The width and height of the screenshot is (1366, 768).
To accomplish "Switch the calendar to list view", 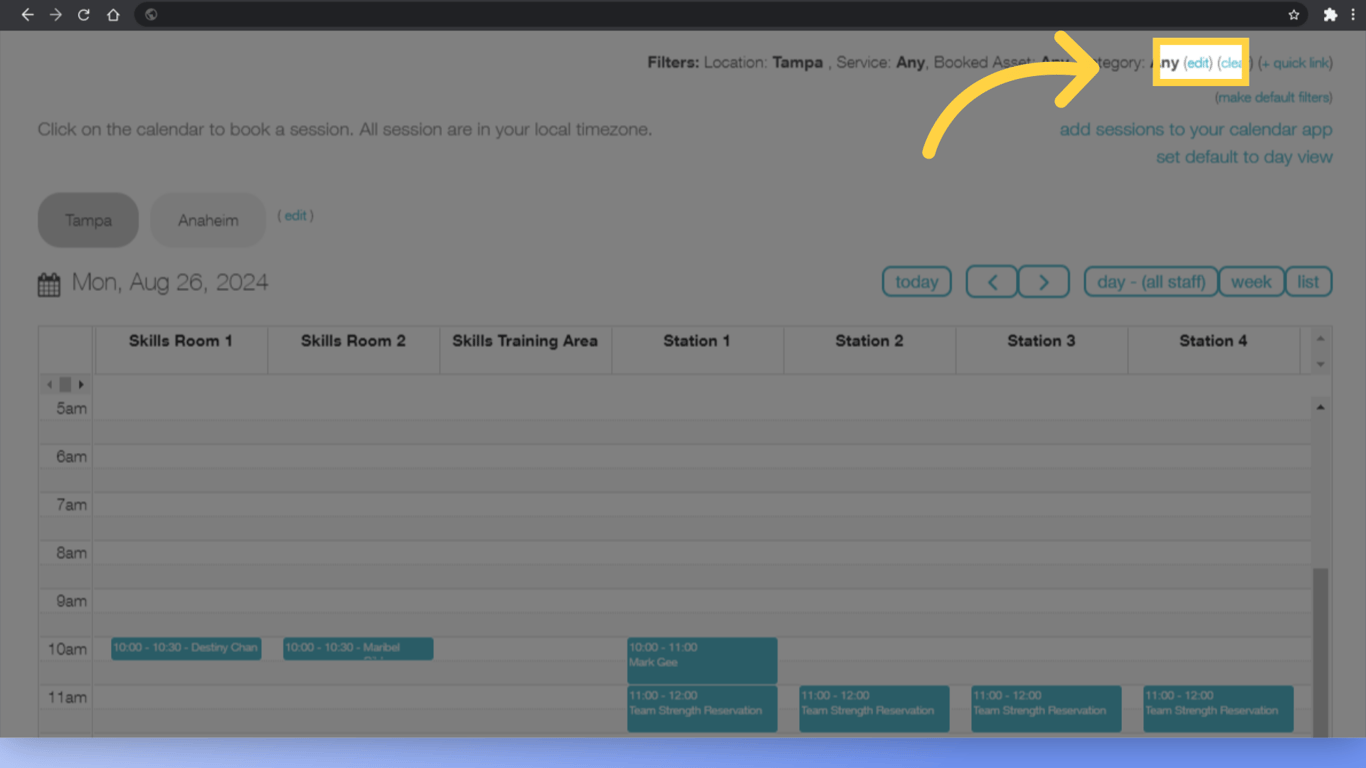I will (1308, 281).
